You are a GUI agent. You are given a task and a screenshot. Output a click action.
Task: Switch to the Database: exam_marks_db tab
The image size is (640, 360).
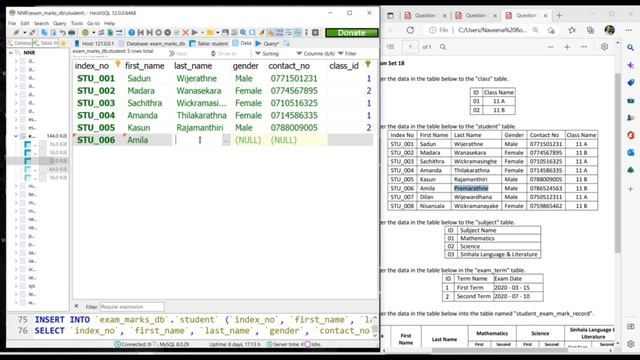(x=152, y=43)
